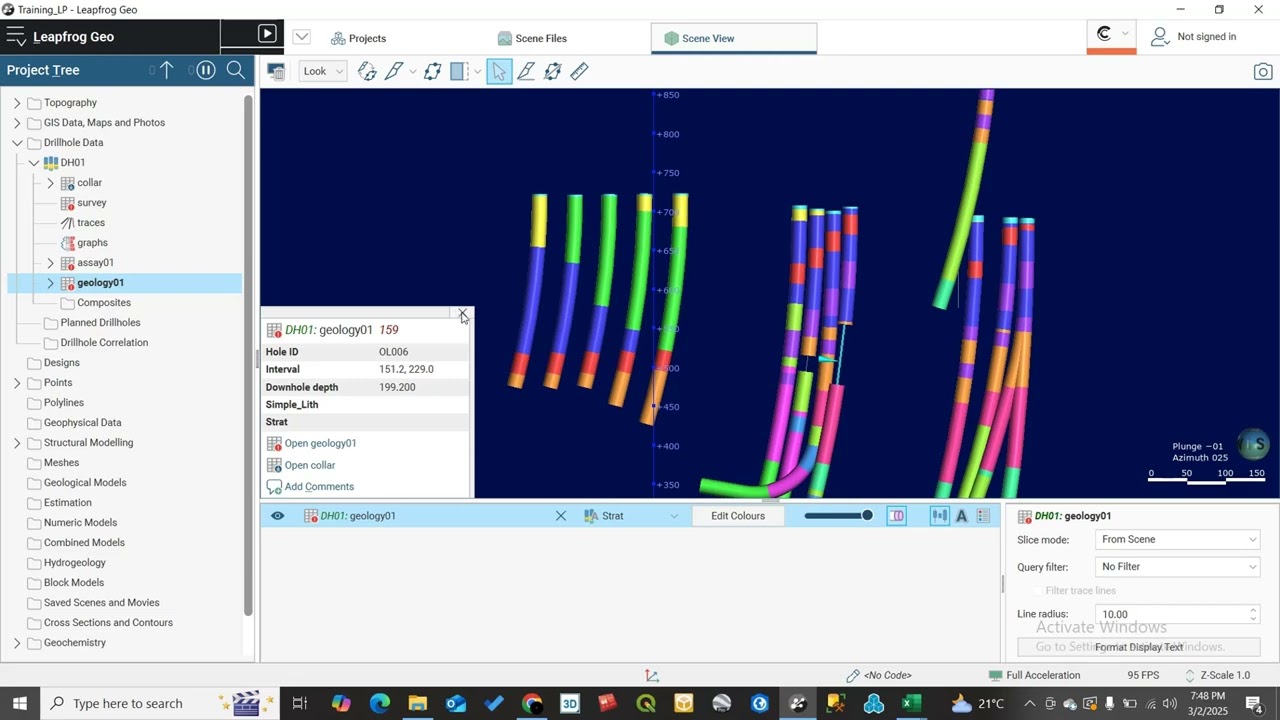Close the geology01 info popup
1280x720 pixels.
(x=463, y=314)
